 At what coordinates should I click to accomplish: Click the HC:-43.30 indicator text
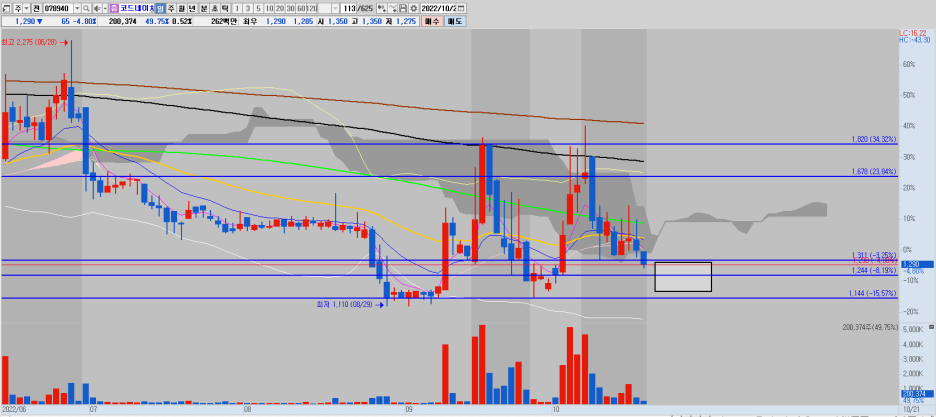click(915, 40)
